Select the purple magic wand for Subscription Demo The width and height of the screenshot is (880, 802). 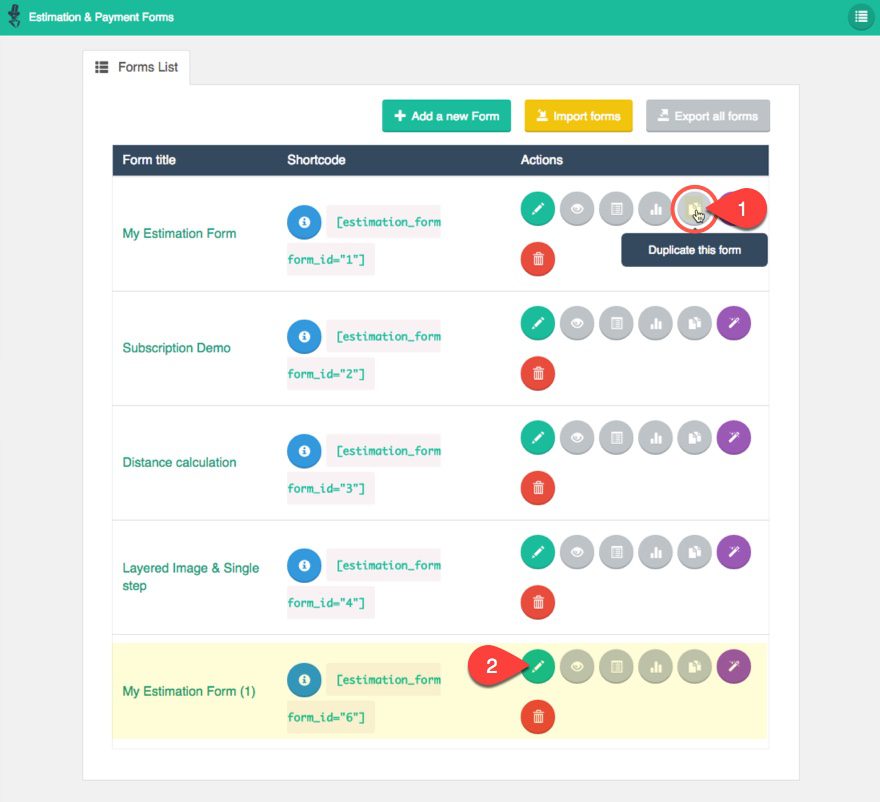pos(733,323)
